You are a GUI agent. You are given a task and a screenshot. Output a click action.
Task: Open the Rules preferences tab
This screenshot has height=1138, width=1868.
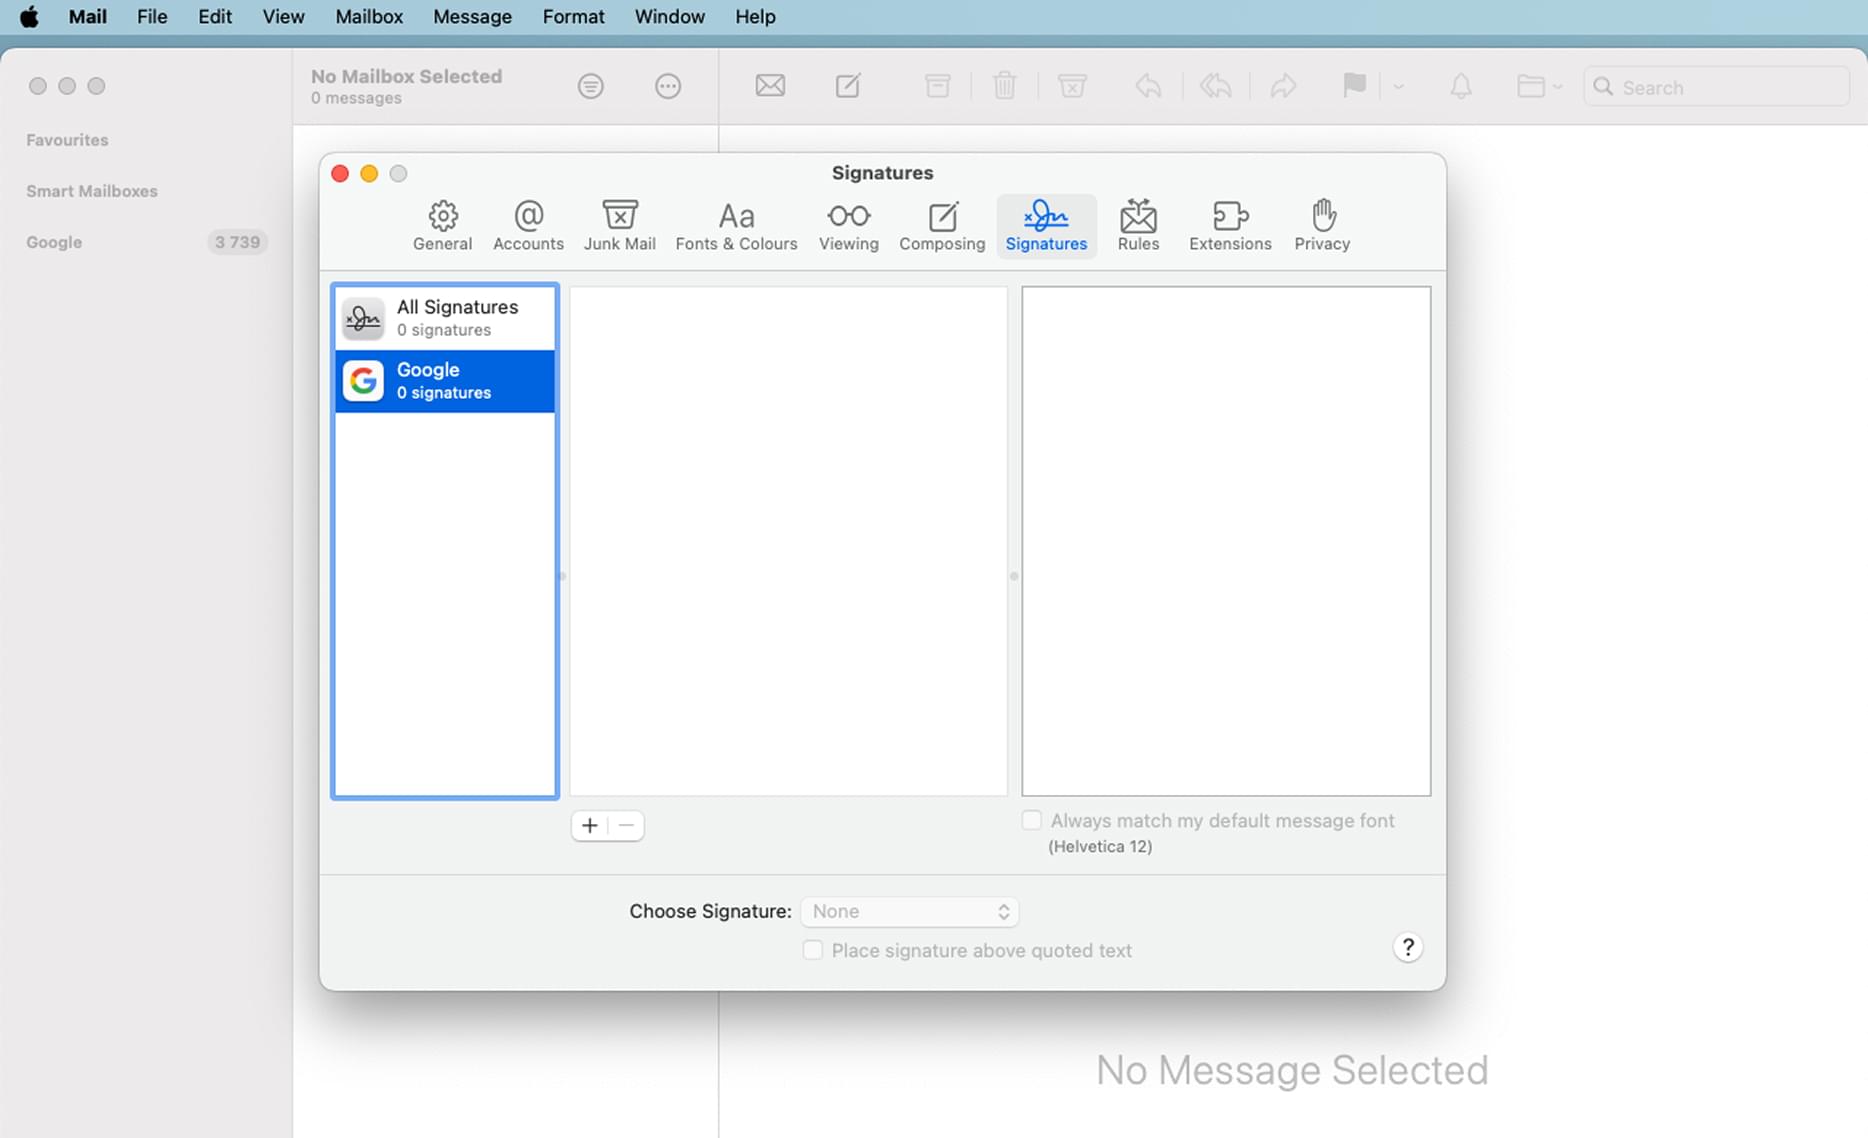[1138, 226]
